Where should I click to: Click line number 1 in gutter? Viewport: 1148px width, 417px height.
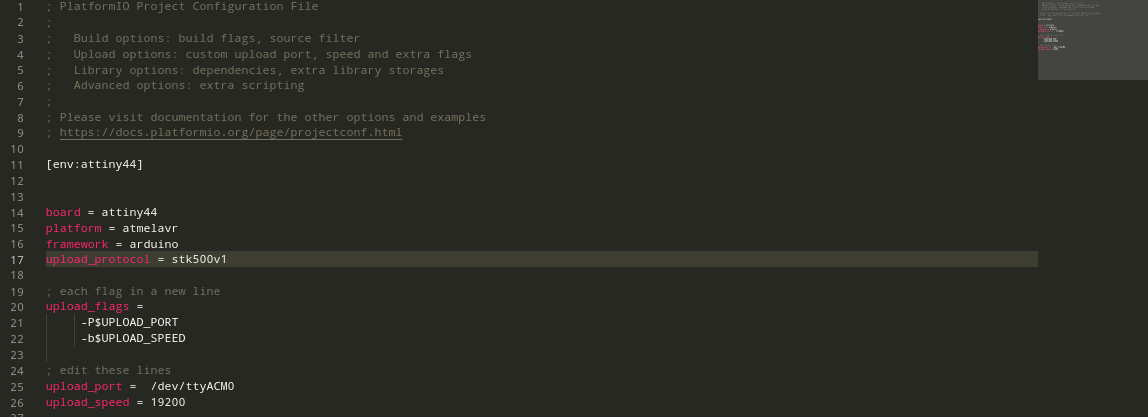click(x=20, y=7)
